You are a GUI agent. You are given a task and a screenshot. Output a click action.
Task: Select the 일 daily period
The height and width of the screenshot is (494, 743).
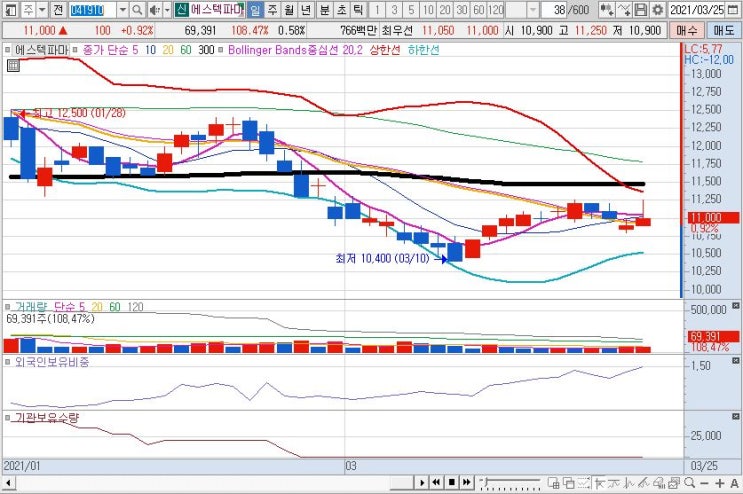[x=255, y=9]
